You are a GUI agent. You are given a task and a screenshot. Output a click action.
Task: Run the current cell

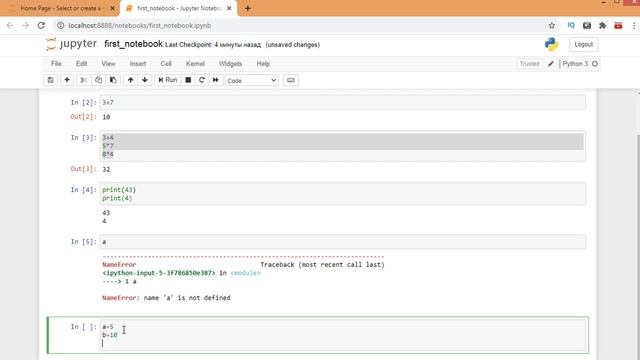pos(167,80)
